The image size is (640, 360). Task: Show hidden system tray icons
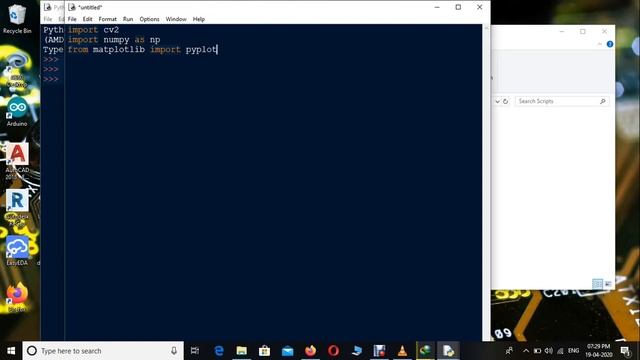tap(526, 351)
